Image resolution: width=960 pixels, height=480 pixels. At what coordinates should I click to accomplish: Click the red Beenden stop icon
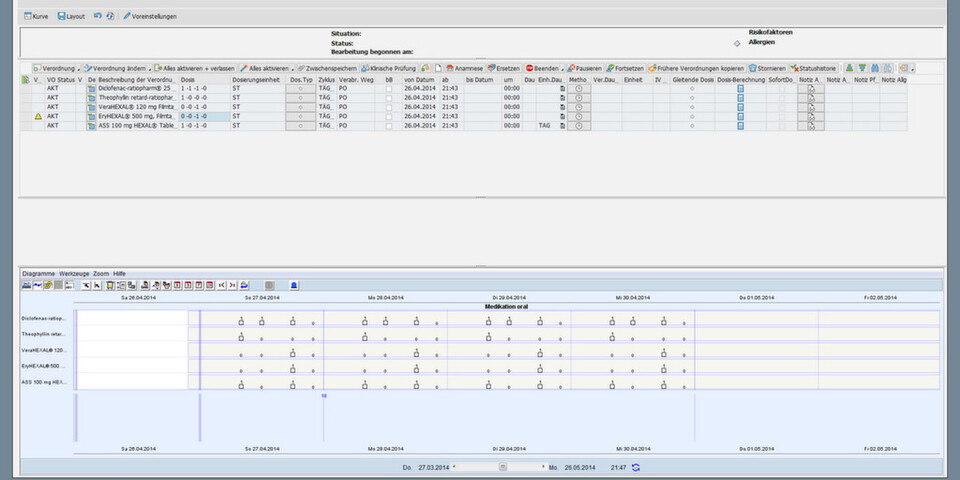530,68
